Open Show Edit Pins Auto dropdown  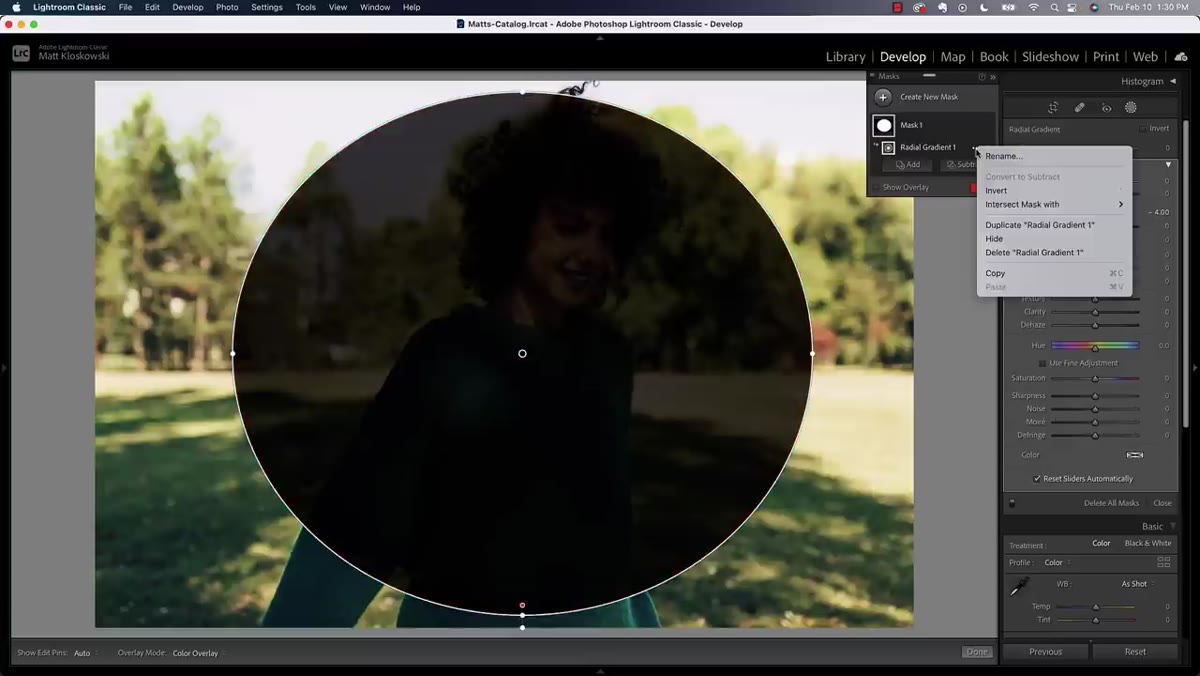point(85,653)
